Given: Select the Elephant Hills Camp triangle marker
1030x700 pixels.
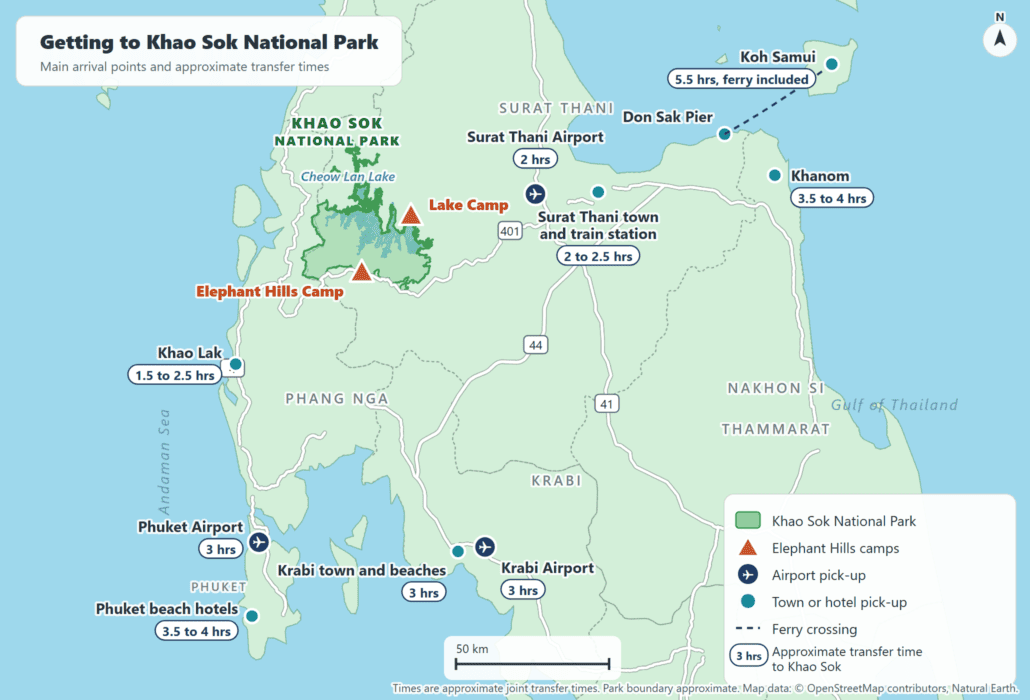Looking at the screenshot, I should click(361, 271).
